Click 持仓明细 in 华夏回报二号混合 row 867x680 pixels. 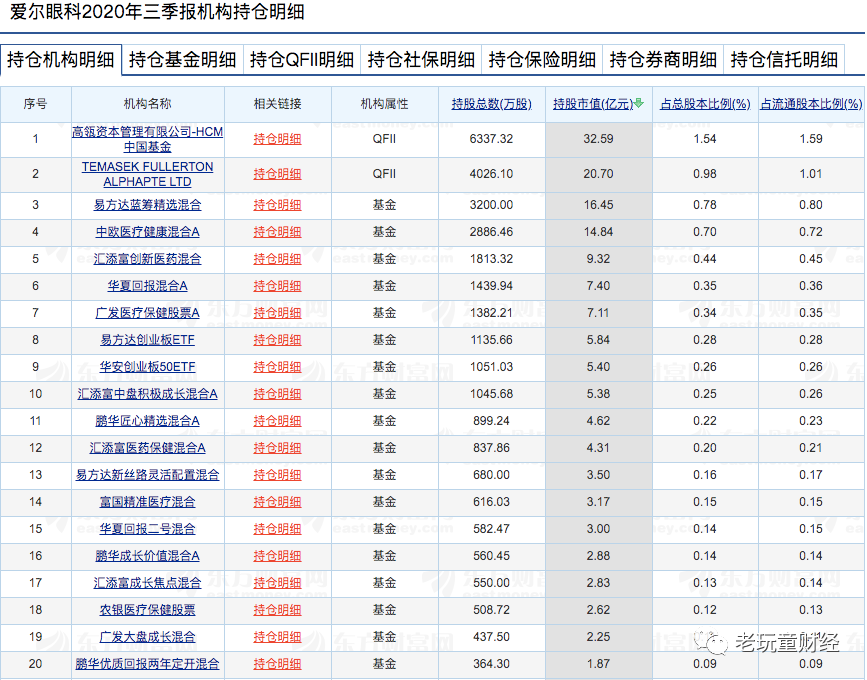[x=278, y=529]
